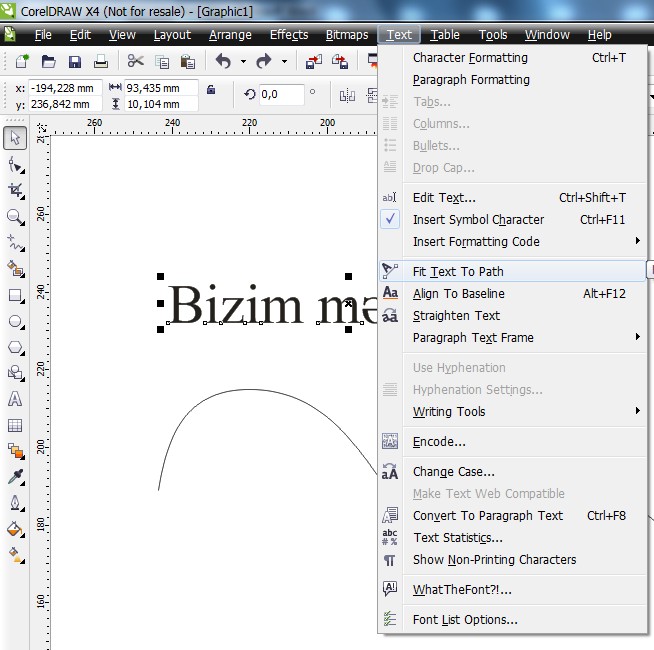Expand Insert Formatting Code submenu
The width and height of the screenshot is (654, 650).
pyautogui.click(x=637, y=241)
